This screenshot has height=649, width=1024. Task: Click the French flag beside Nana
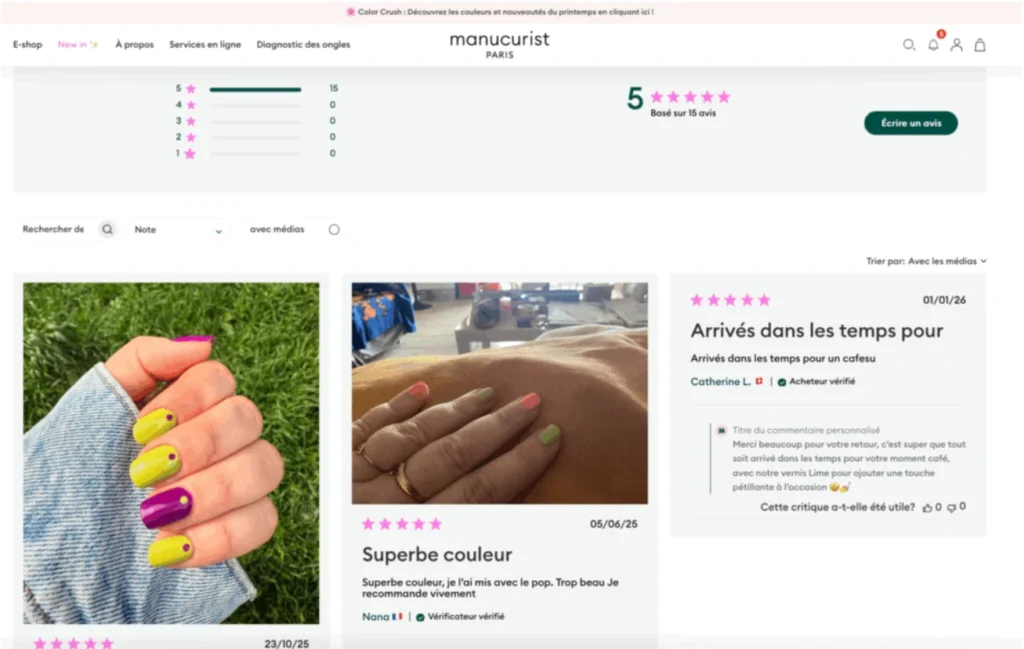[397, 616]
